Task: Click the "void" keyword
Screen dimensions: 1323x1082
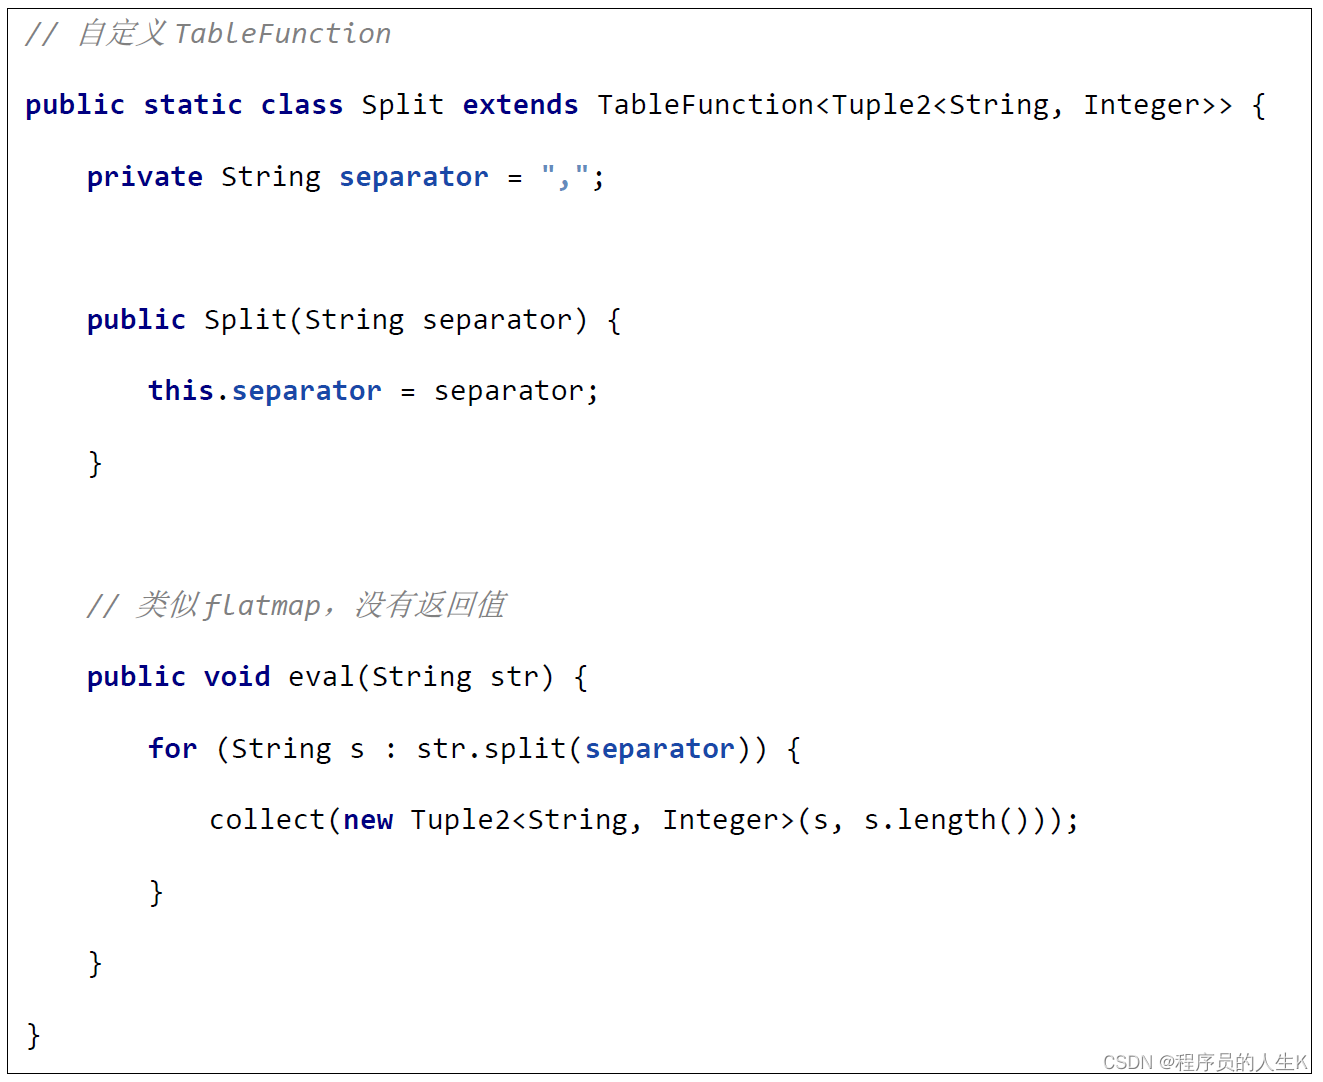Action: (237, 677)
